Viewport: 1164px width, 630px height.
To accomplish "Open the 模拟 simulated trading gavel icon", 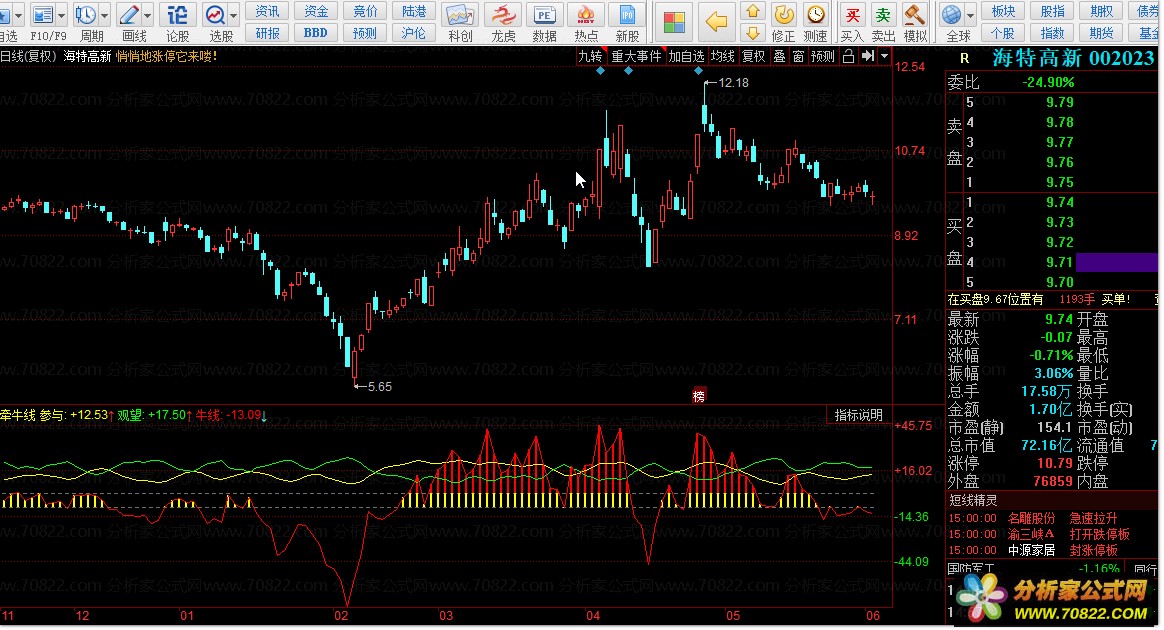I will pyautogui.click(x=914, y=14).
